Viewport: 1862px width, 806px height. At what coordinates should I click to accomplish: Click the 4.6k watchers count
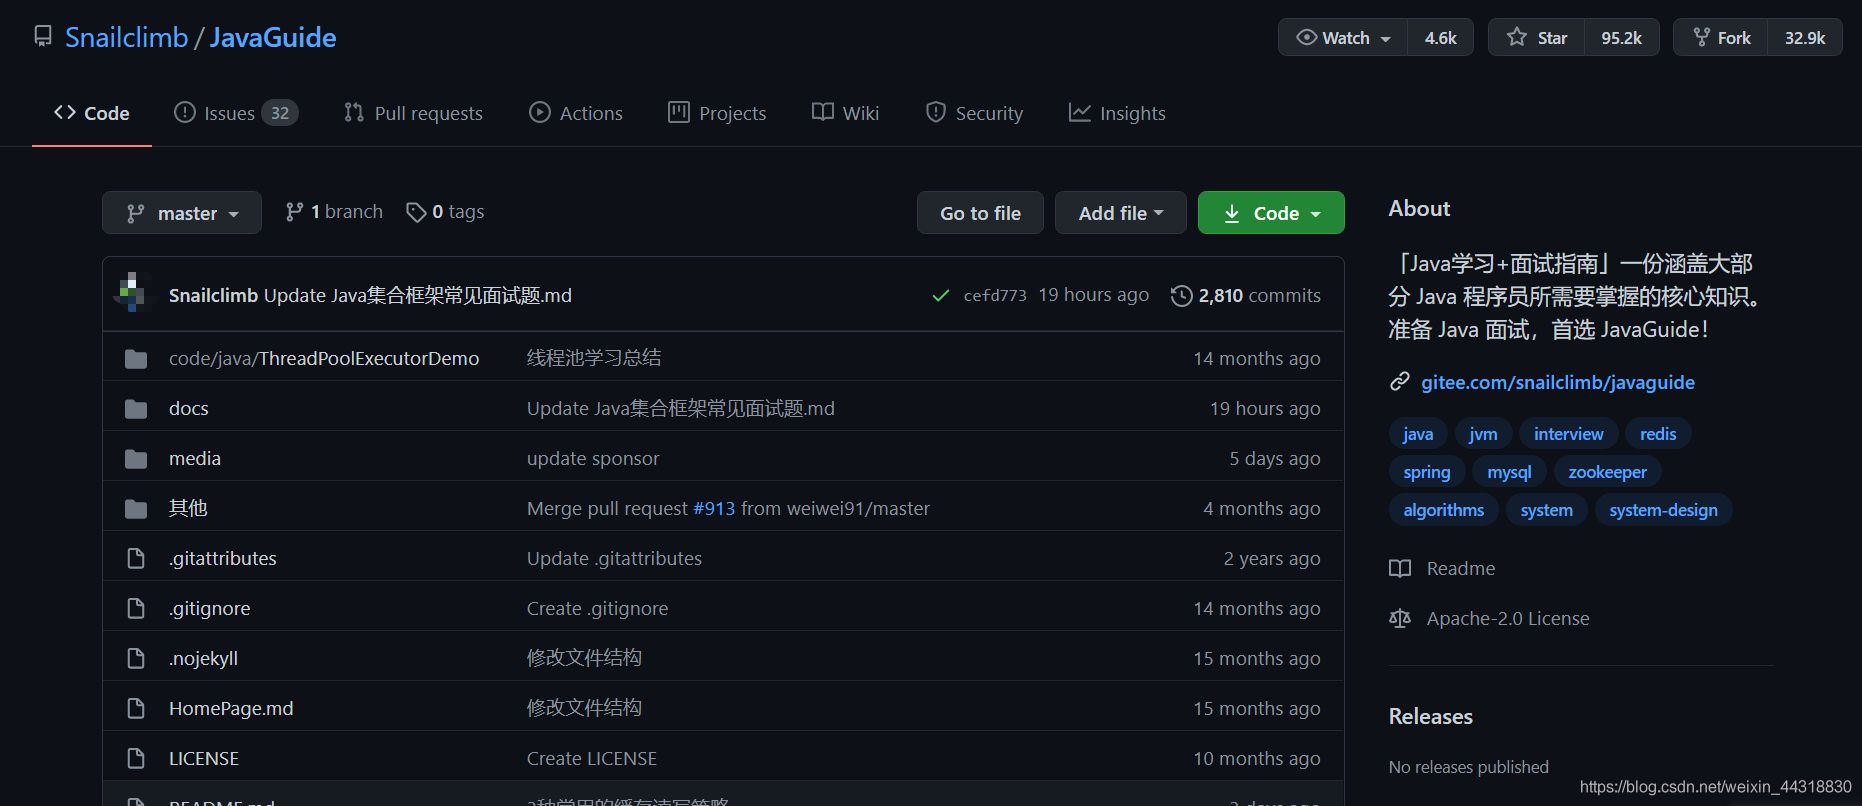1440,37
